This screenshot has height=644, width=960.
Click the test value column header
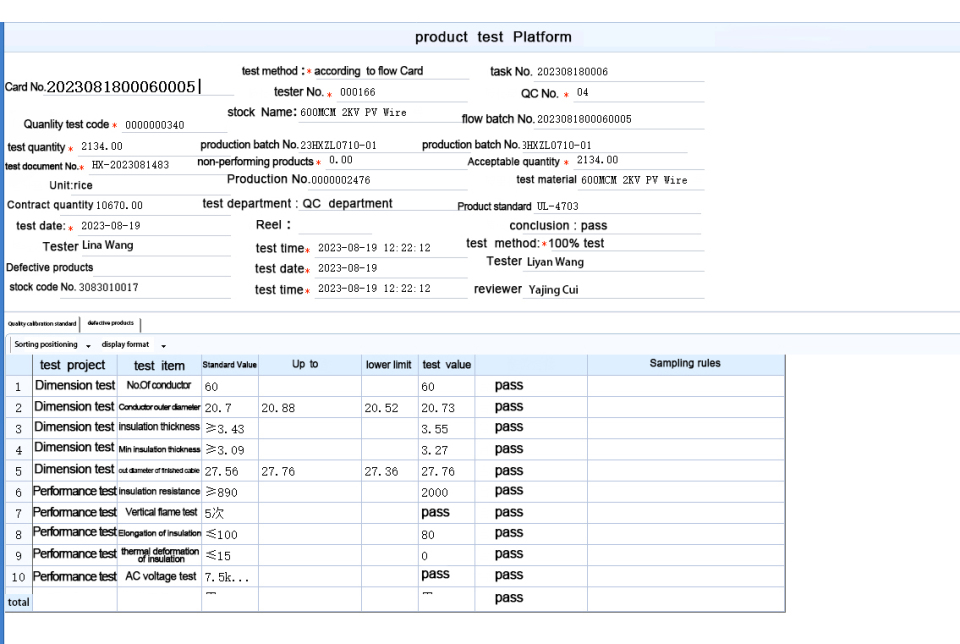pyautogui.click(x=446, y=365)
